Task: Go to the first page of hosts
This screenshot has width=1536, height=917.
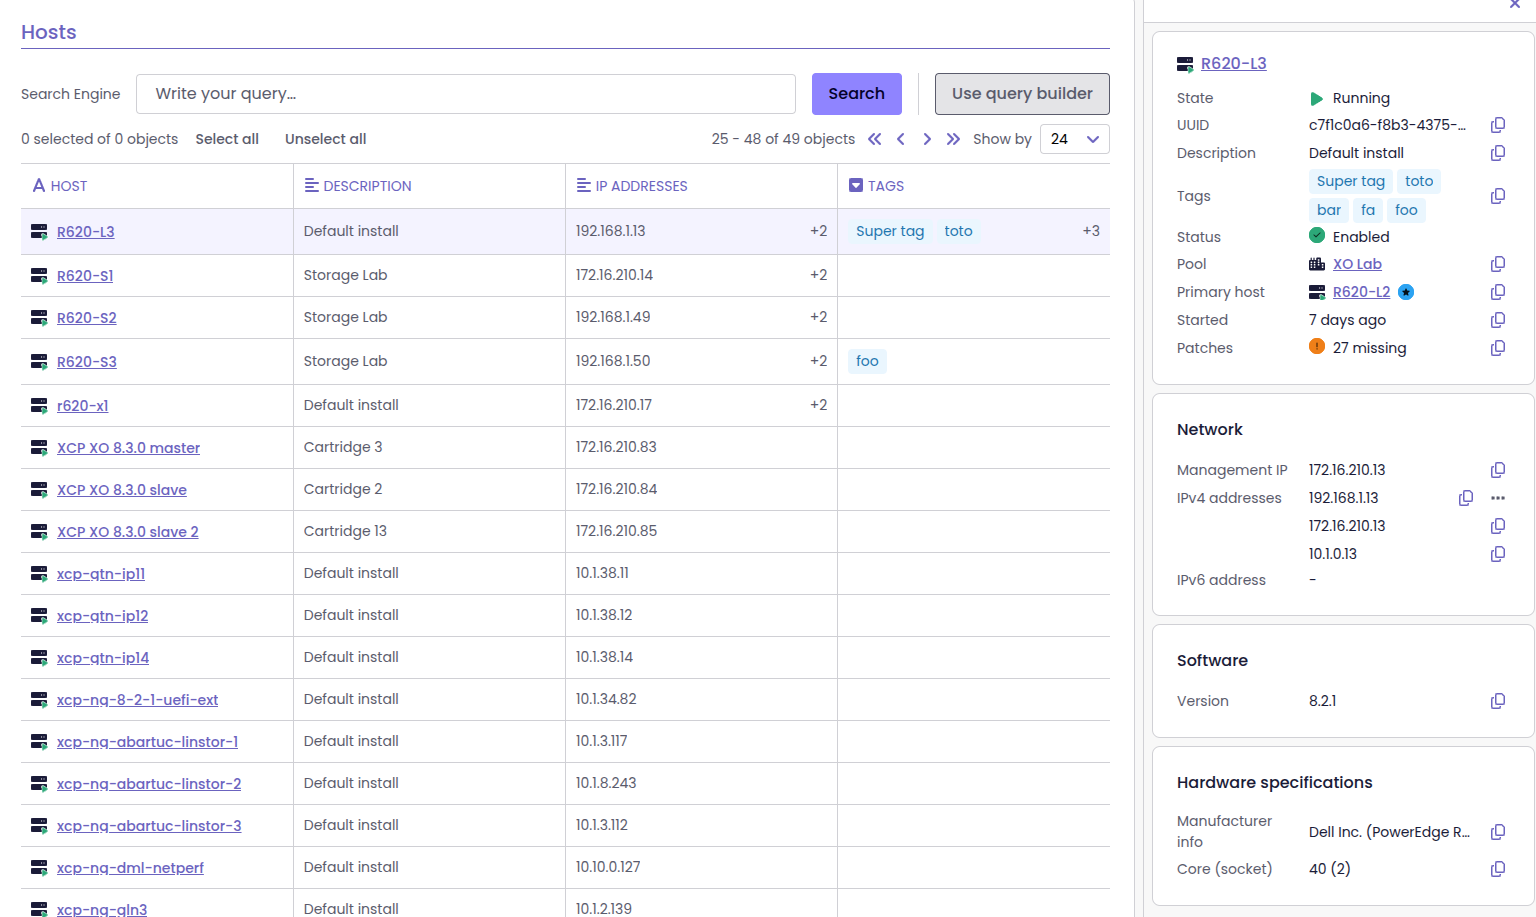Action: point(875,139)
